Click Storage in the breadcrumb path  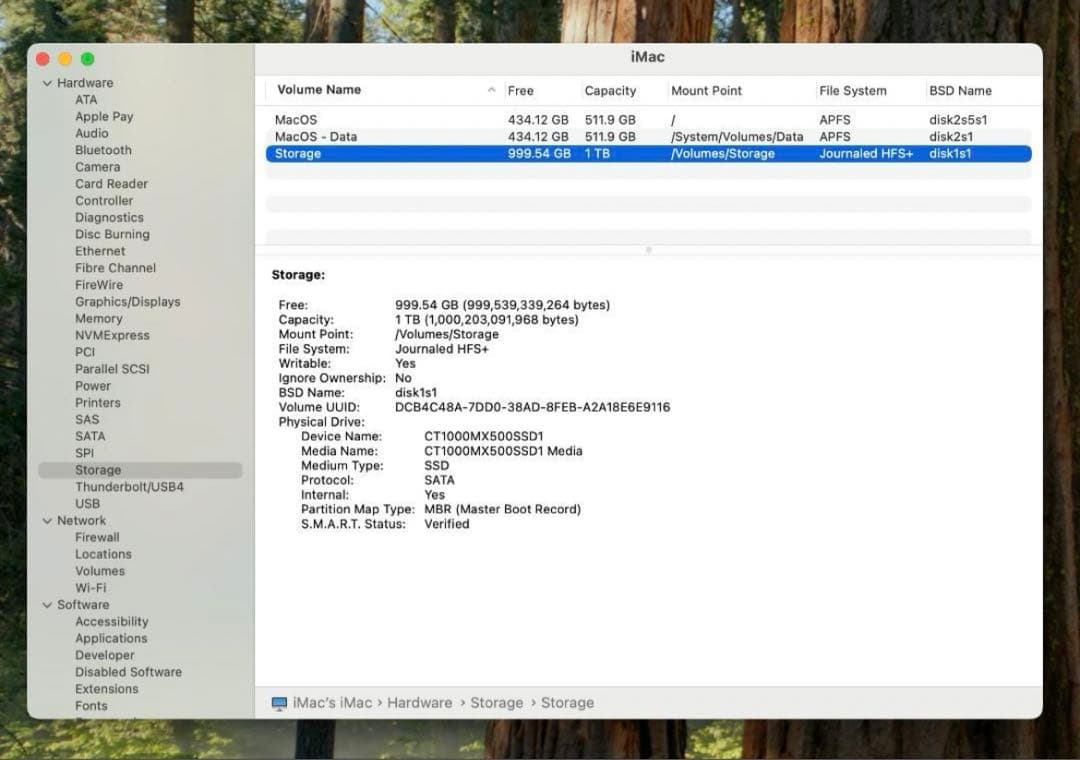click(x=496, y=703)
